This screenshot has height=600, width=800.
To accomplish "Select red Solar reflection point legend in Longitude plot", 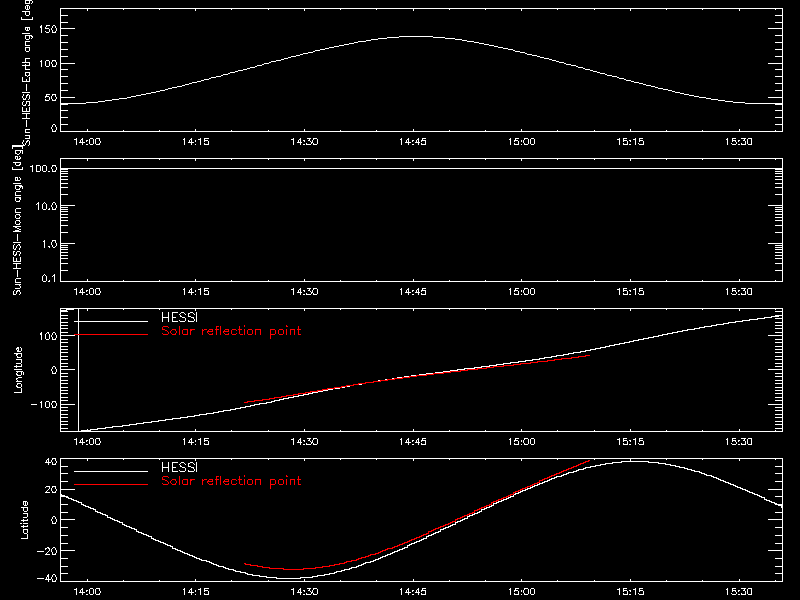I will click(231, 331).
